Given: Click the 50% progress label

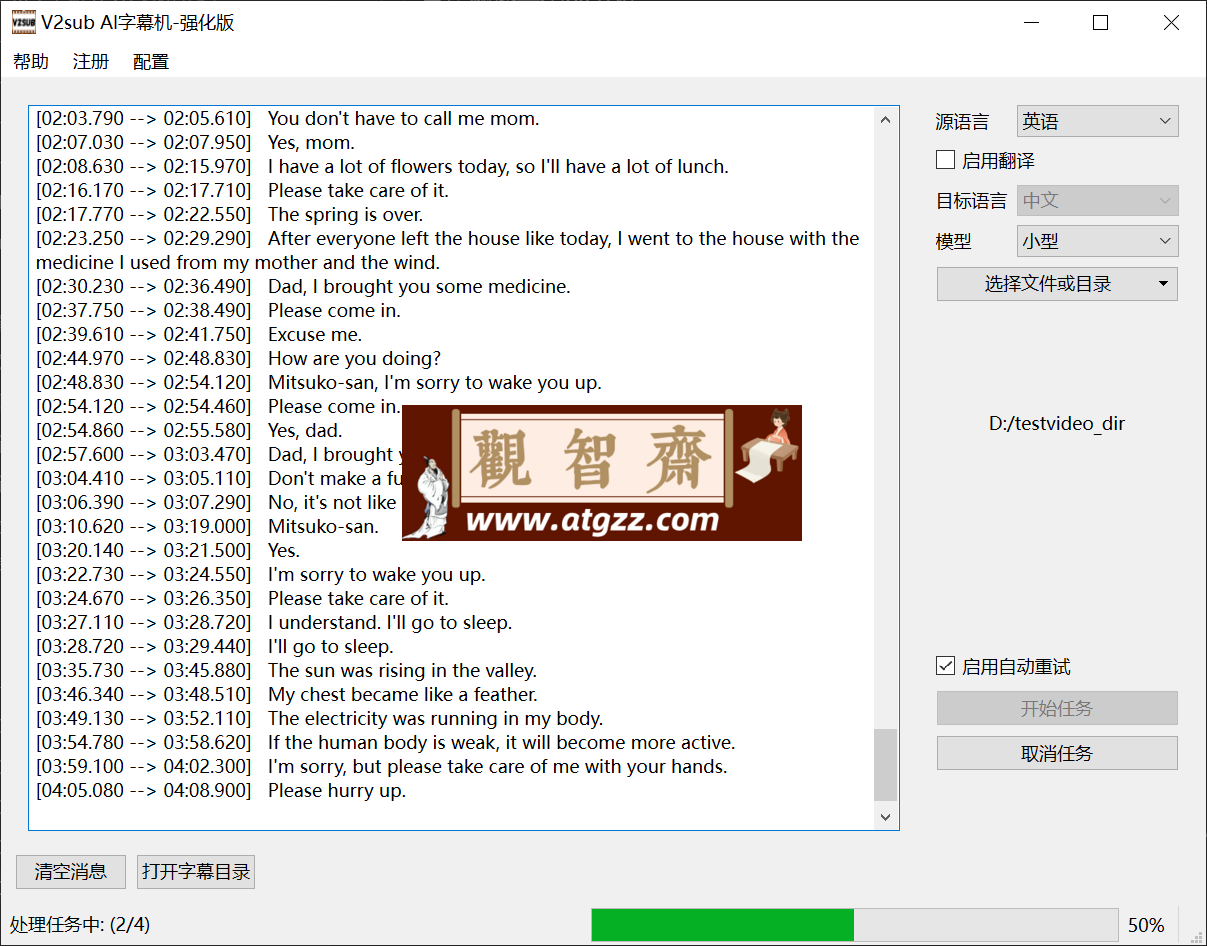Looking at the screenshot, I should 1146,925.
